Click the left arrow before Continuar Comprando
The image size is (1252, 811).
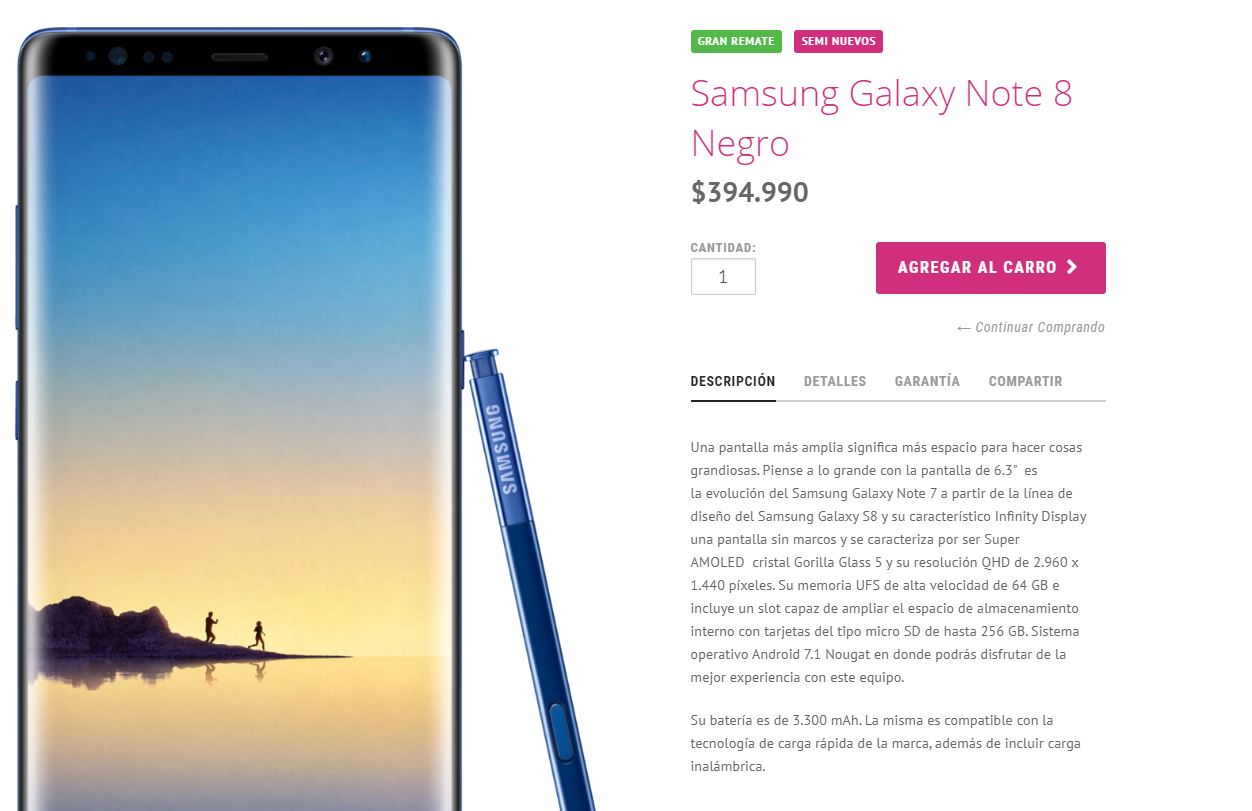[x=964, y=328]
